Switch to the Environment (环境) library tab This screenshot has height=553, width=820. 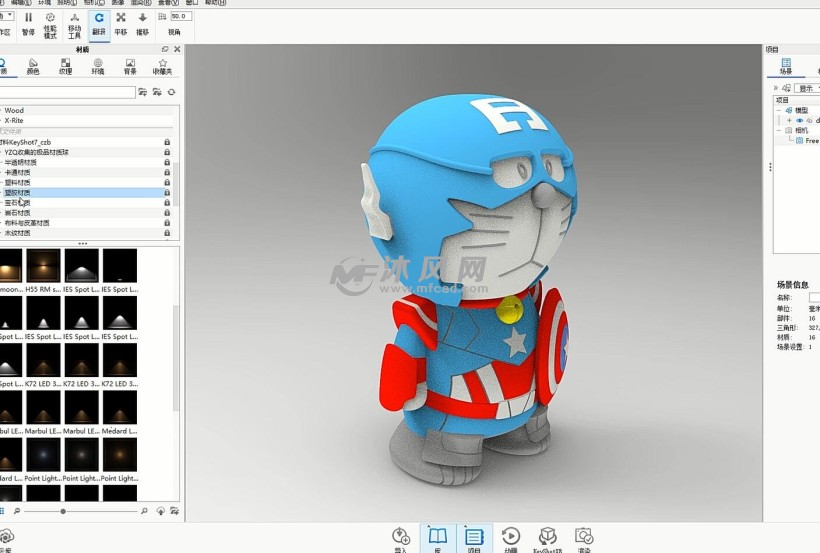click(97, 66)
